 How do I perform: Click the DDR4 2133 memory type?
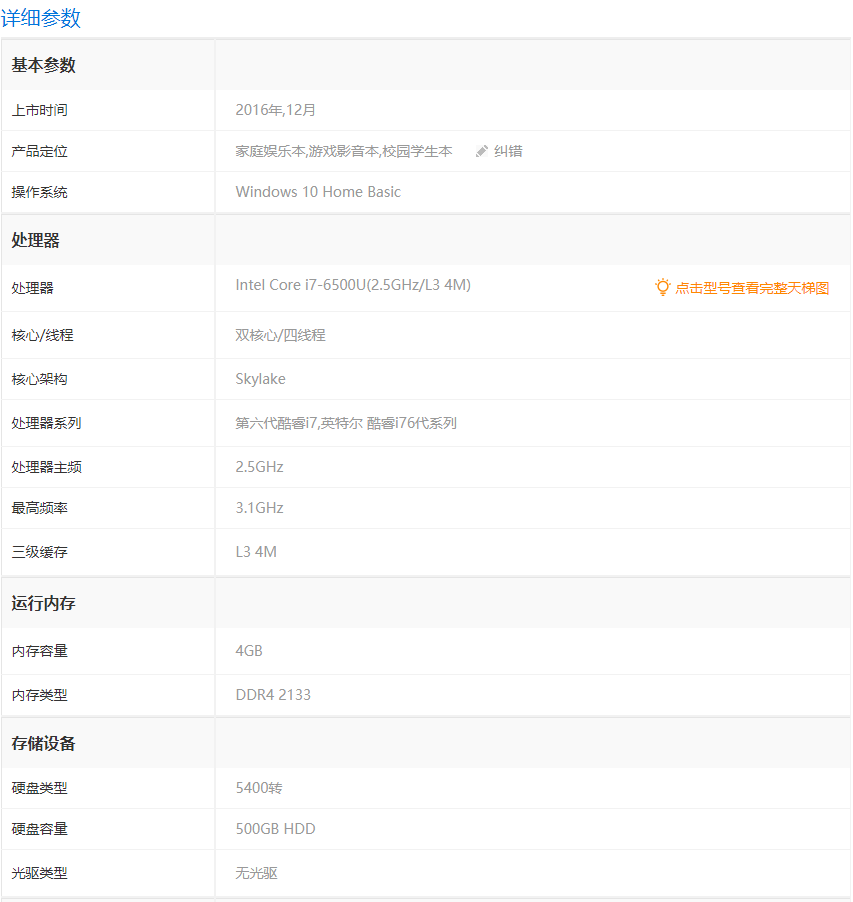click(273, 694)
